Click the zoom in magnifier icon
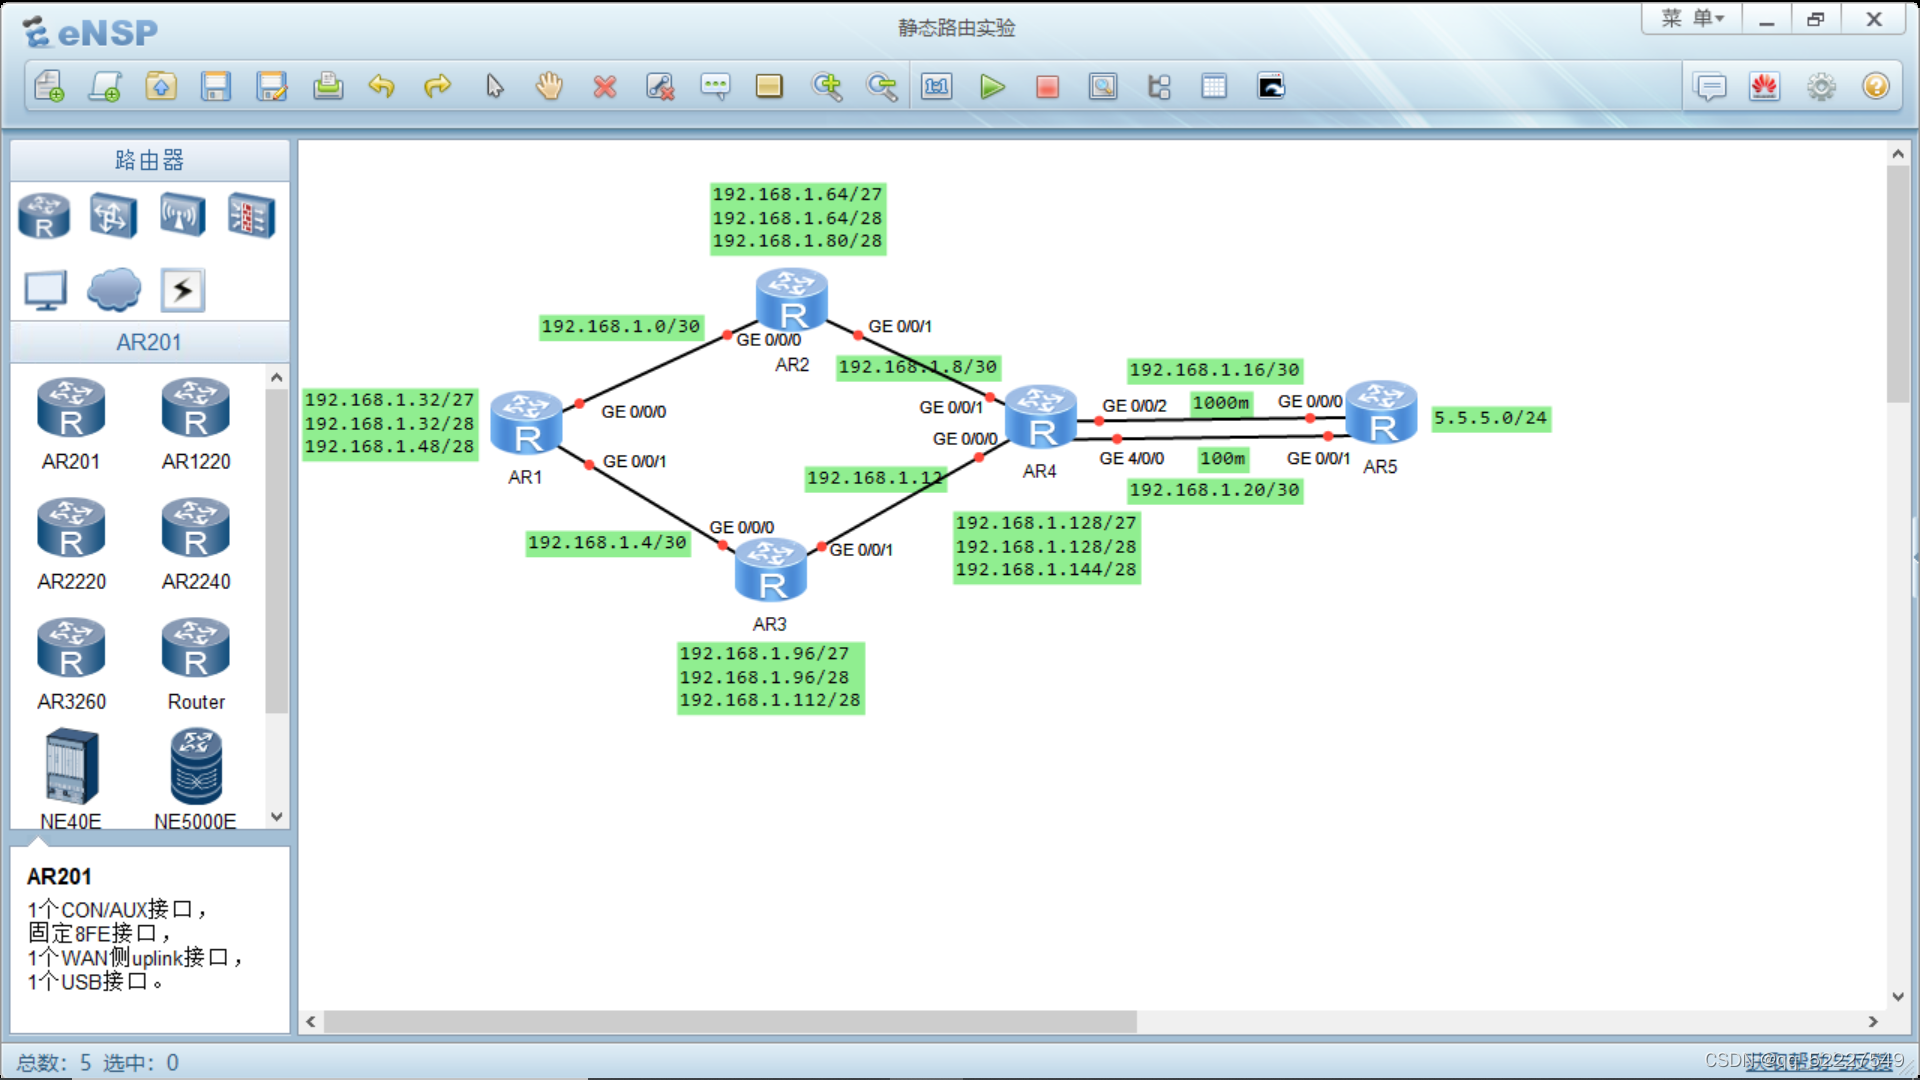This screenshot has width=1920, height=1080. click(x=826, y=87)
